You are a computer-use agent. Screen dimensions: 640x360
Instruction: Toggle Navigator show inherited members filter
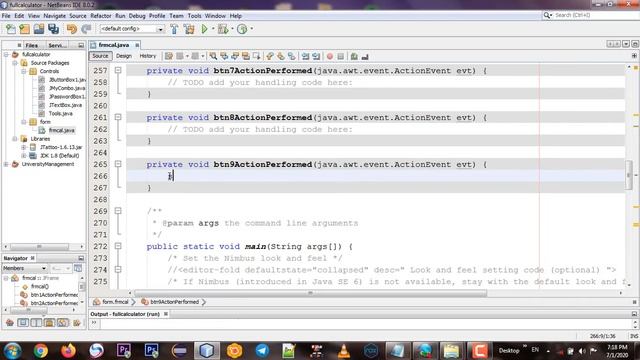click(10, 323)
